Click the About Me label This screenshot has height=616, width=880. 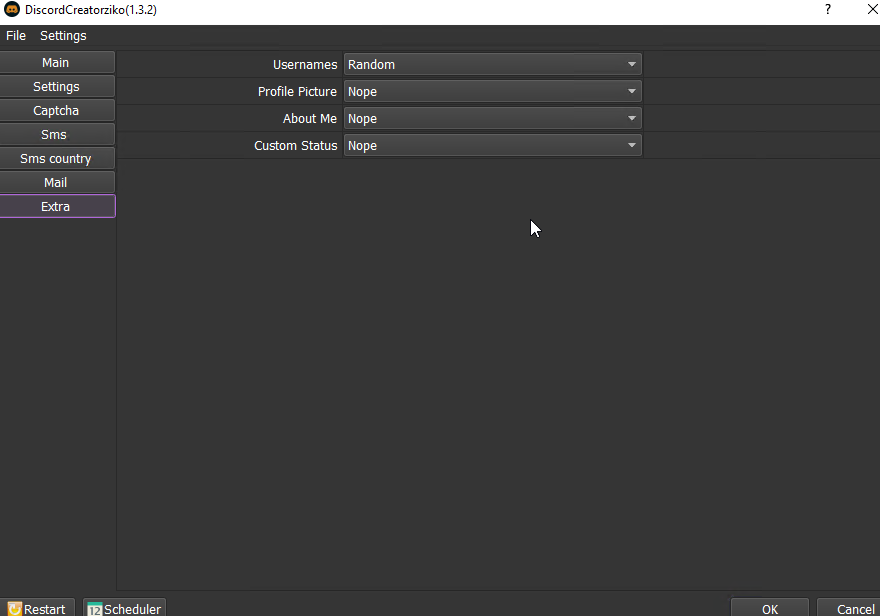point(309,118)
